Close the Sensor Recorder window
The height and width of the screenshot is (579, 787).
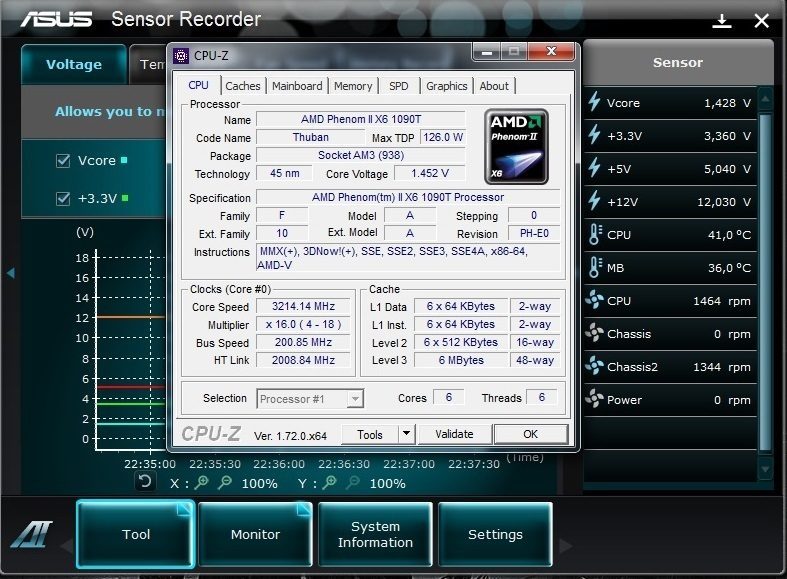[761, 21]
